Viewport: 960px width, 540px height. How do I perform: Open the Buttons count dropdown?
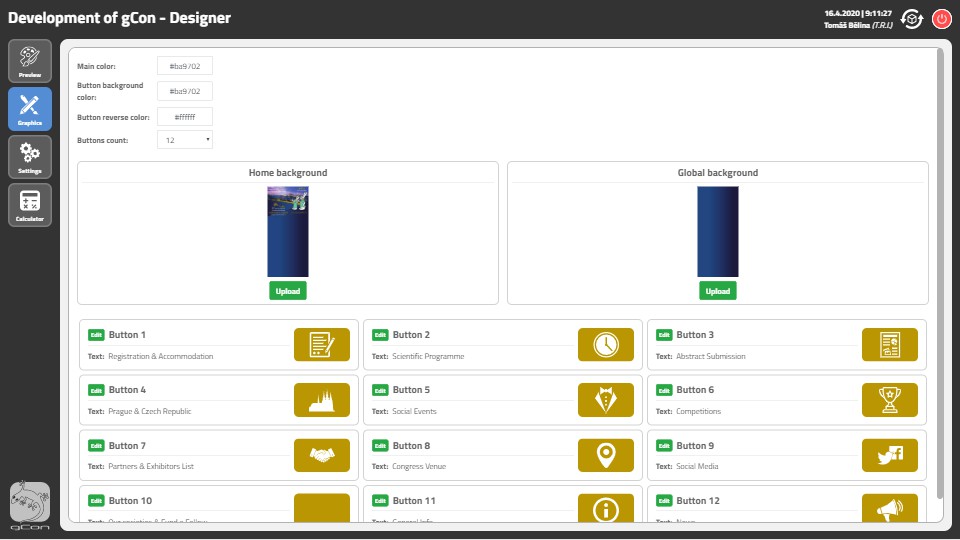click(x=185, y=140)
